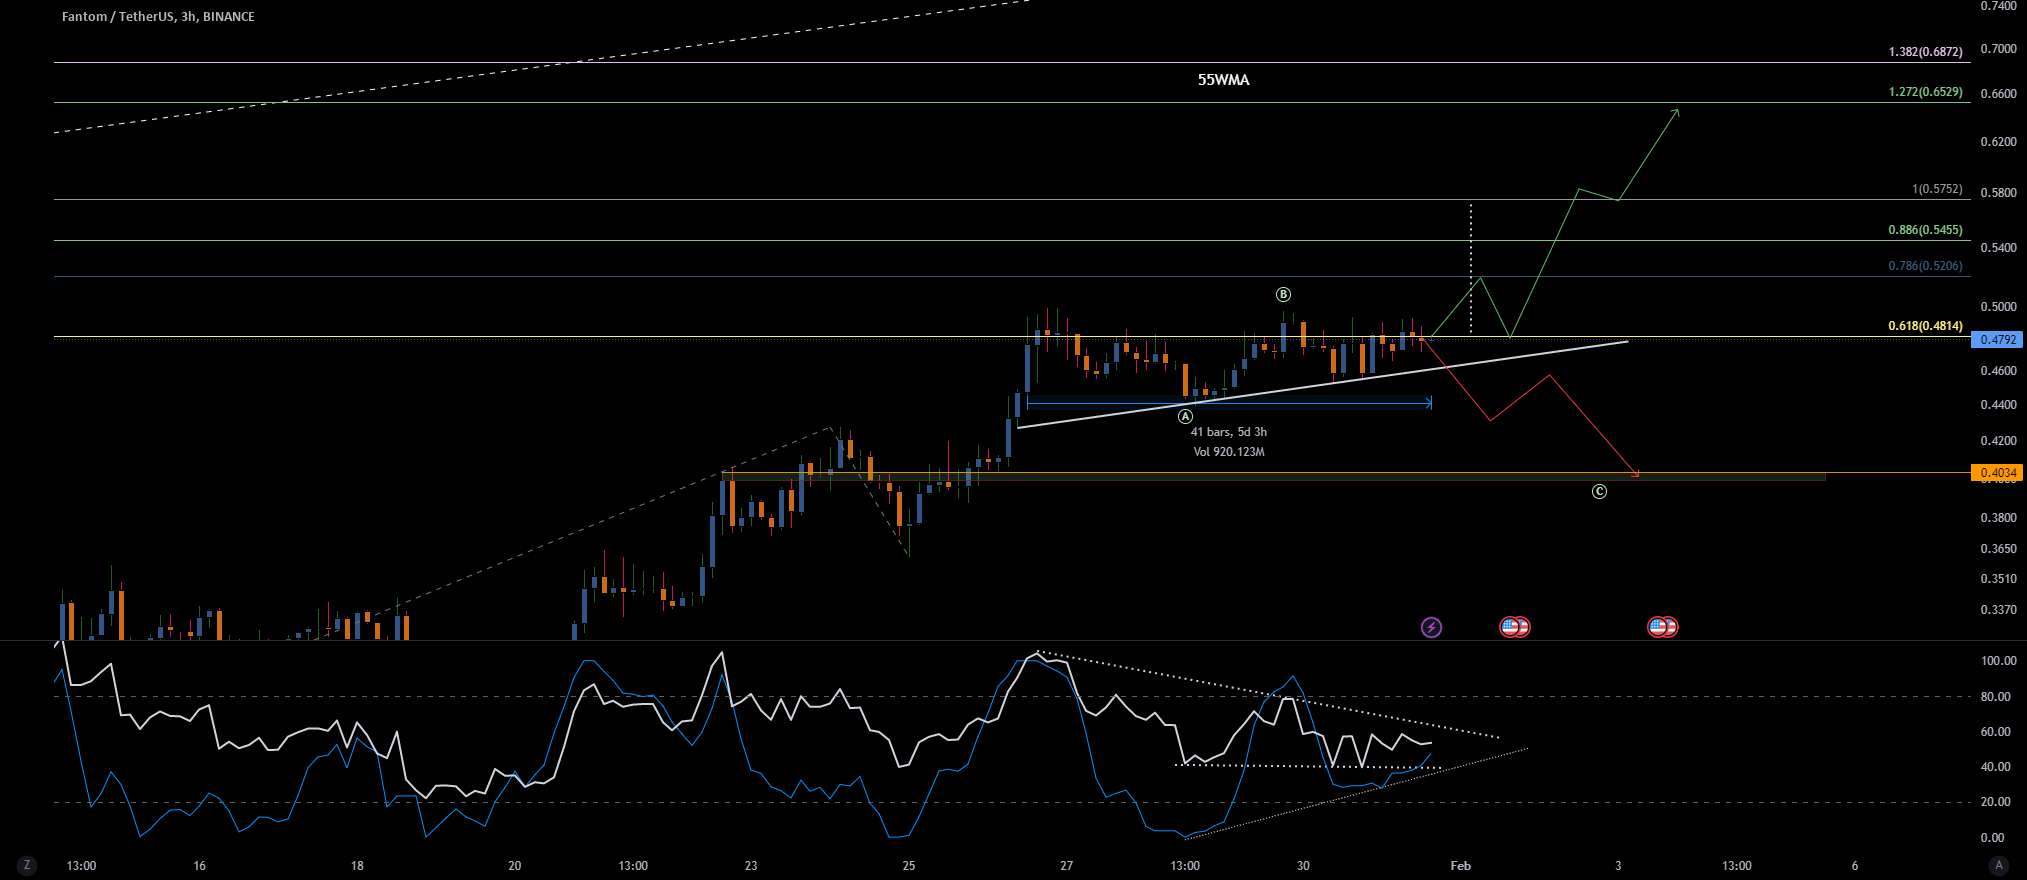Click 0.4600 on the price axis

pos(1998,371)
